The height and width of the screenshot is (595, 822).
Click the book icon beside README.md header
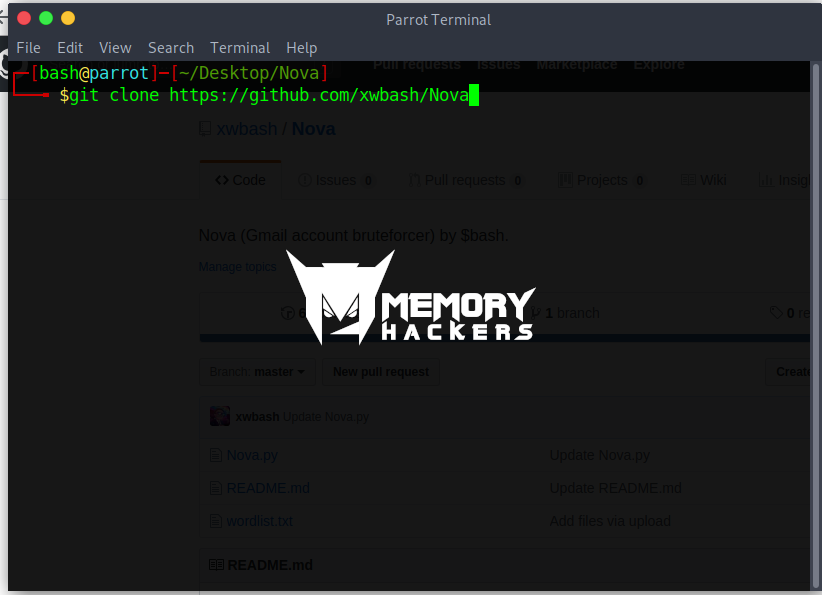(216, 565)
